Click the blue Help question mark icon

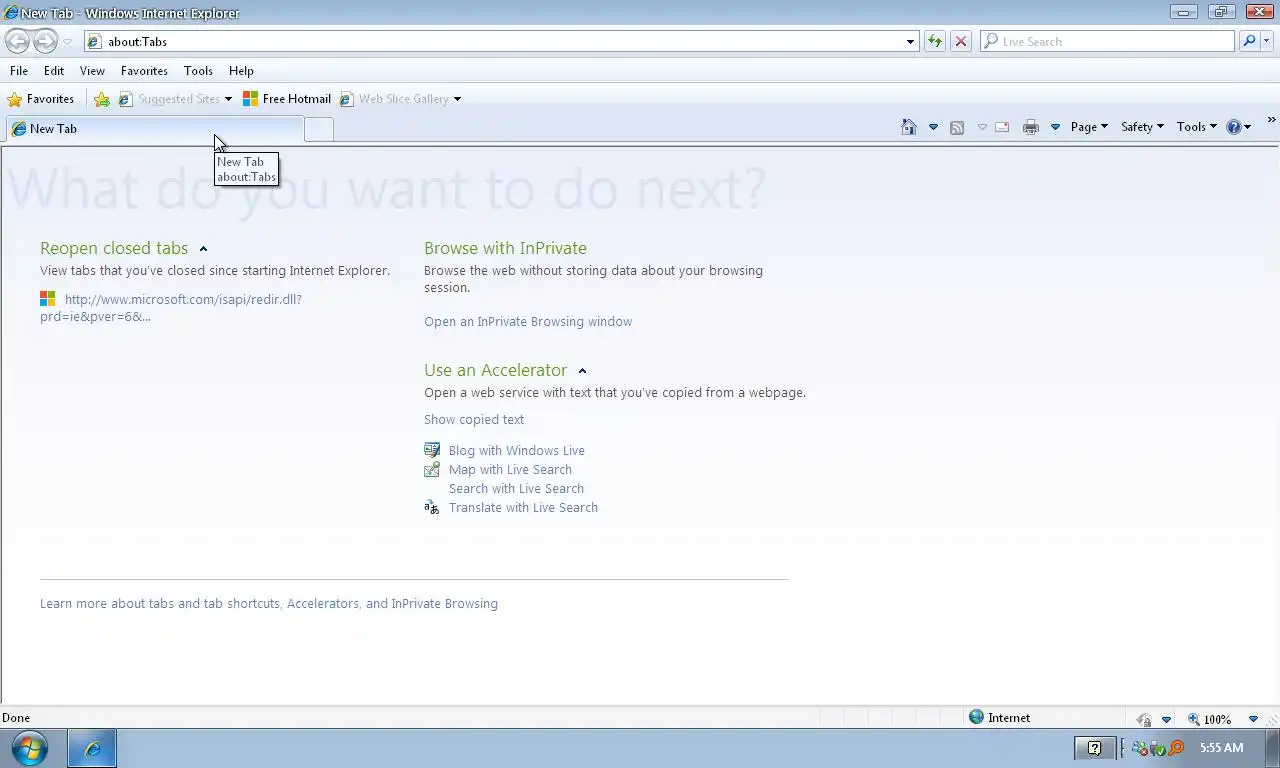coord(1234,127)
